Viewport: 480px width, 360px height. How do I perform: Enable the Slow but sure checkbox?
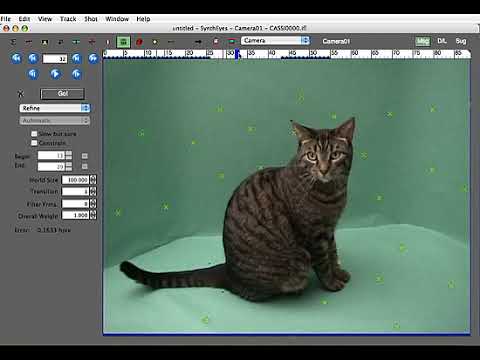pos(34,134)
